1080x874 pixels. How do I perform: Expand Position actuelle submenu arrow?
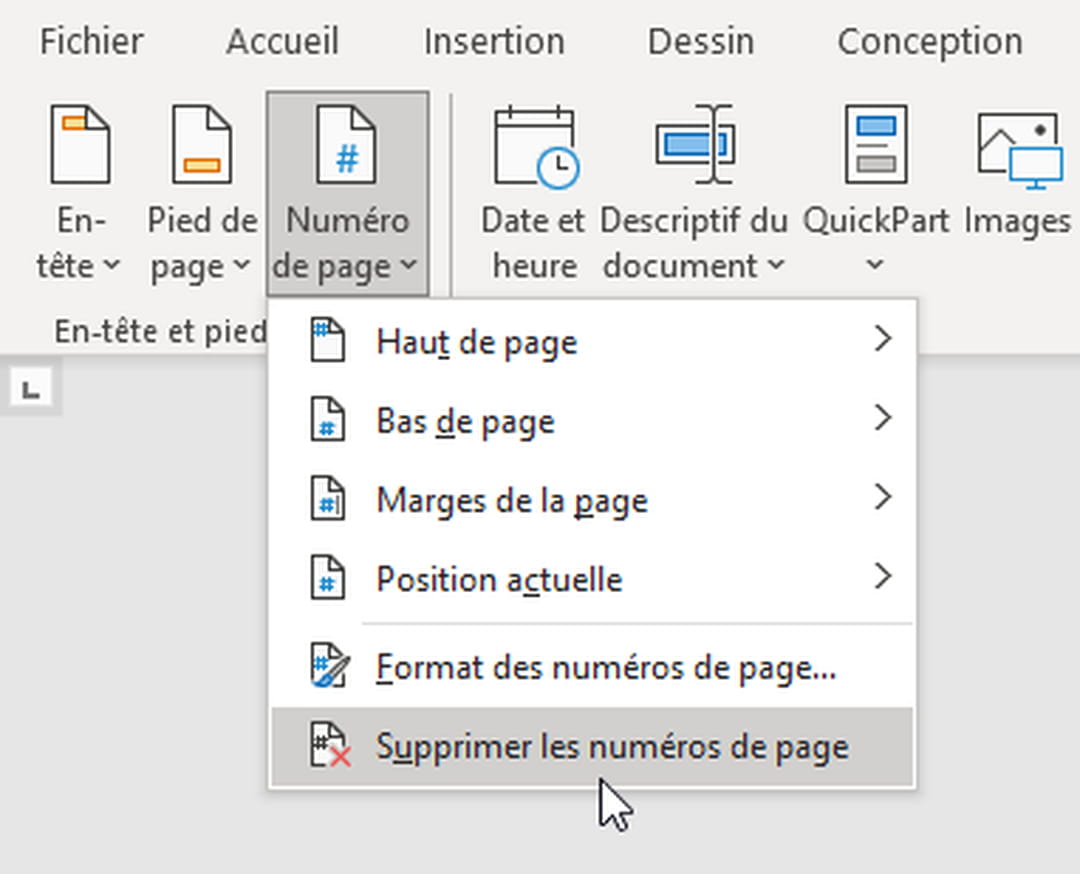(x=882, y=576)
